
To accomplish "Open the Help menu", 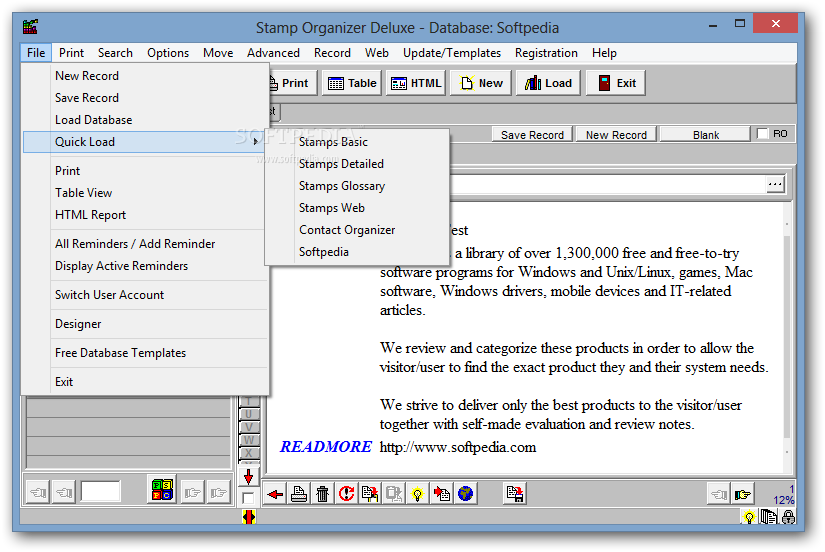I will click(x=604, y=53).
